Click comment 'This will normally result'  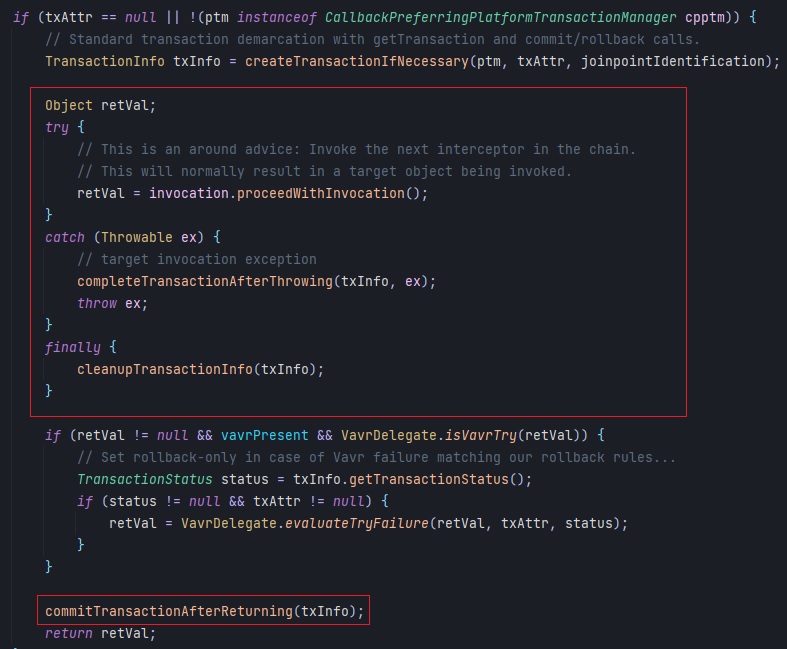(324, 171)
